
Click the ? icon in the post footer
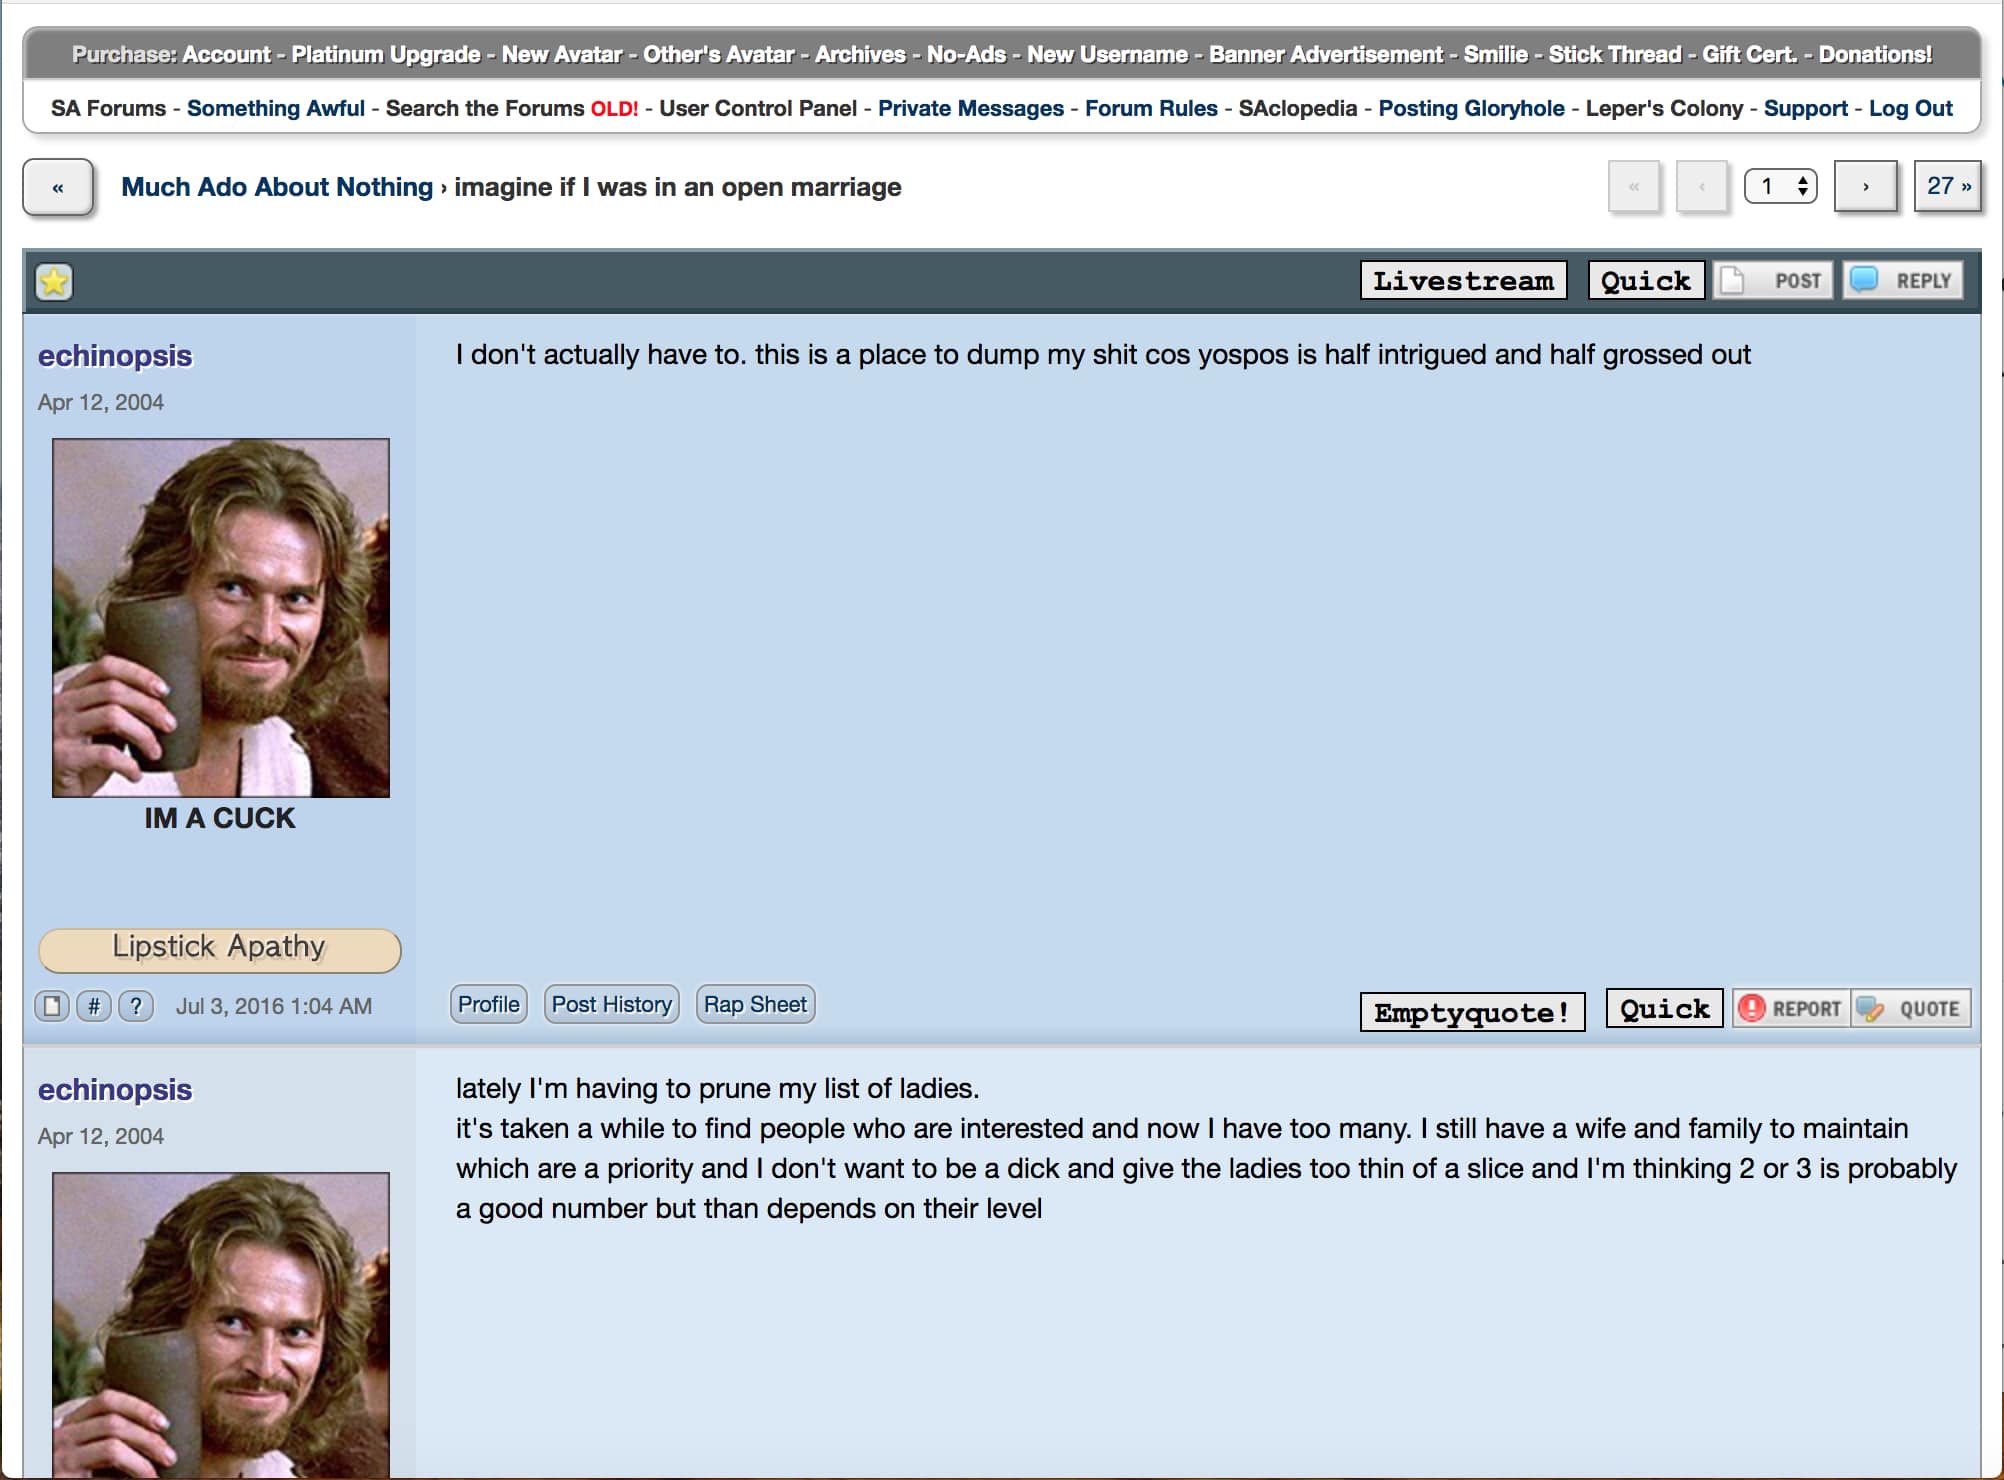(x=136, y=1007)
